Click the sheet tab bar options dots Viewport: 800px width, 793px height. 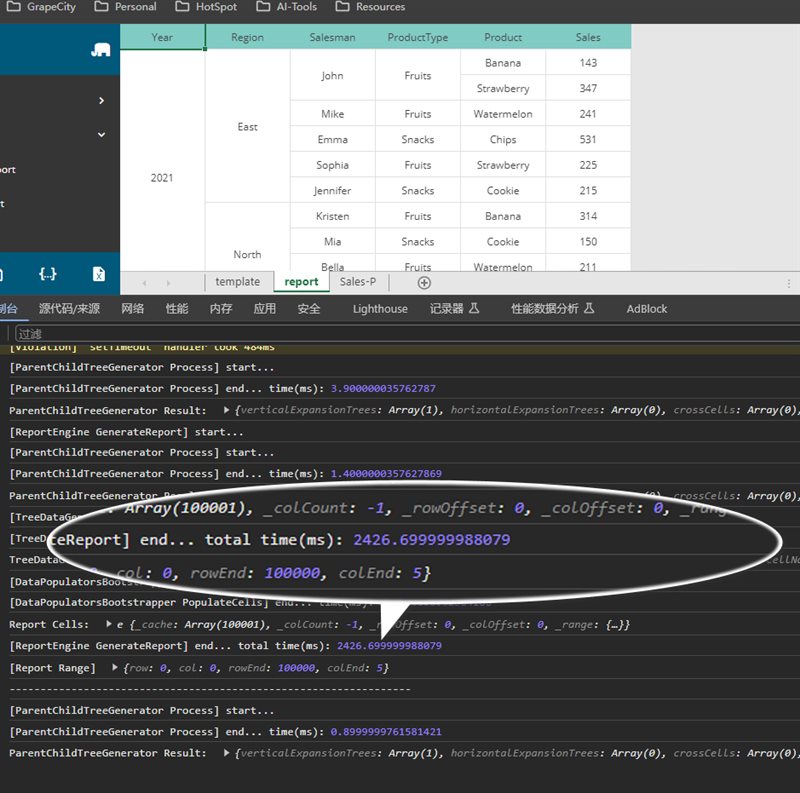click(788, 283)
